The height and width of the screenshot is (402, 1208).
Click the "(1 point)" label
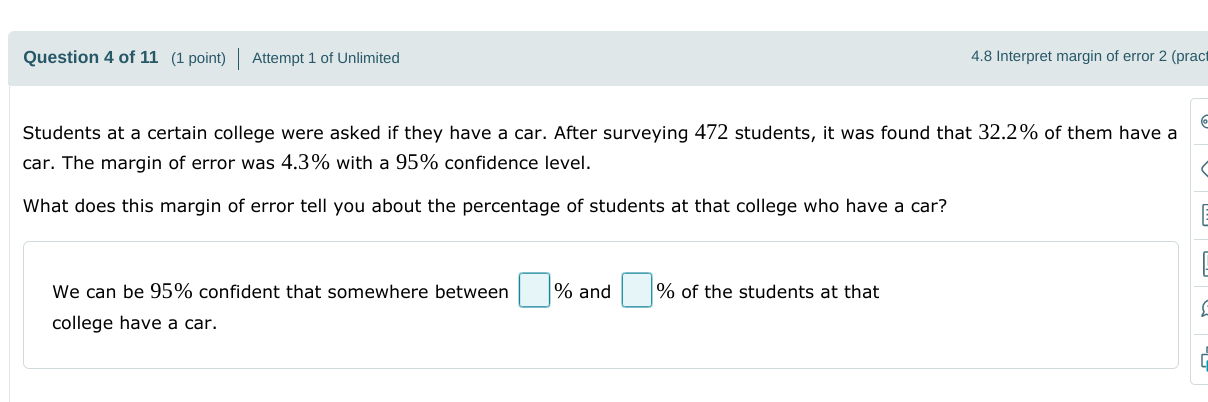tap(198, 58)
